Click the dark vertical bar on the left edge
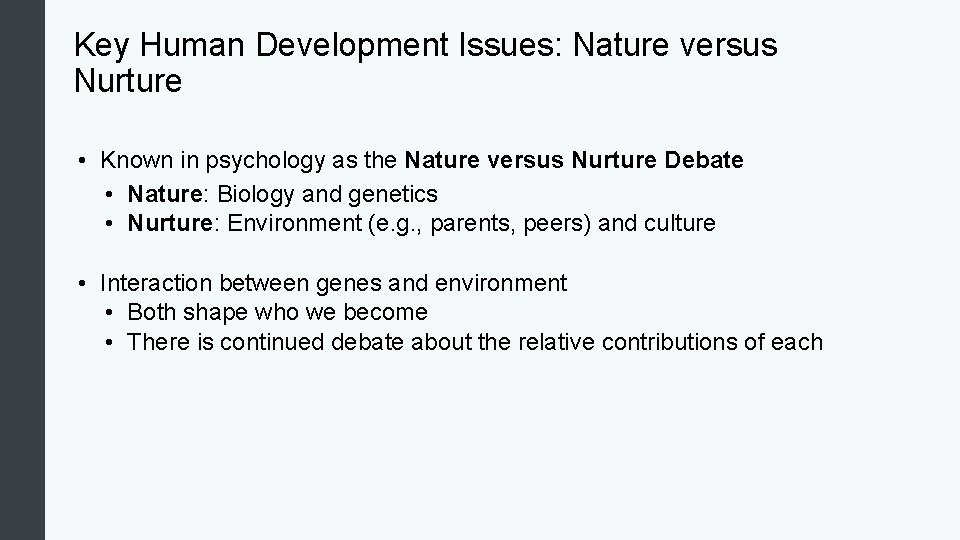This screenshot has width=960, height=540. (x=22, y=270)
